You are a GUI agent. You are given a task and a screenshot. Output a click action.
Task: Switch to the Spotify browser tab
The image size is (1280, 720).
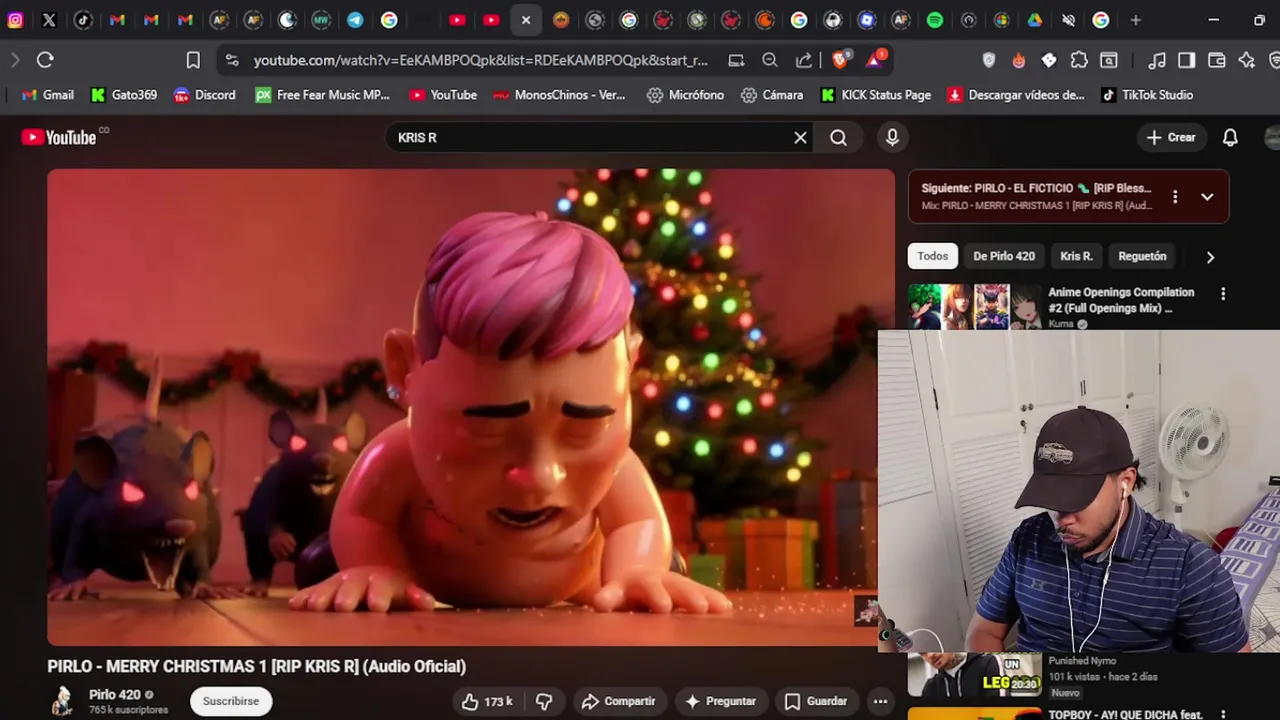pyautogui.click(x=935, y=20)
